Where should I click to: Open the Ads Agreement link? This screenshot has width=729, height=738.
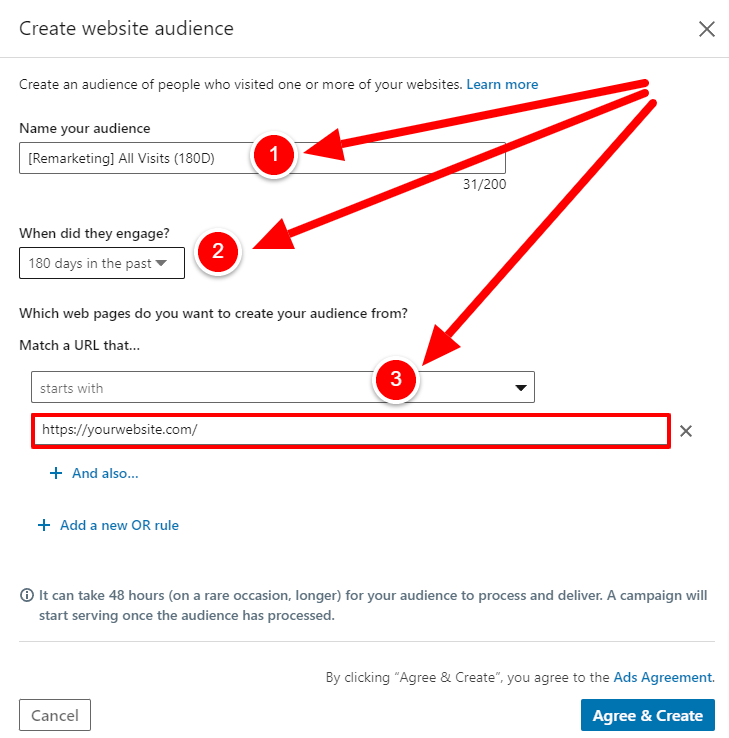663,677
